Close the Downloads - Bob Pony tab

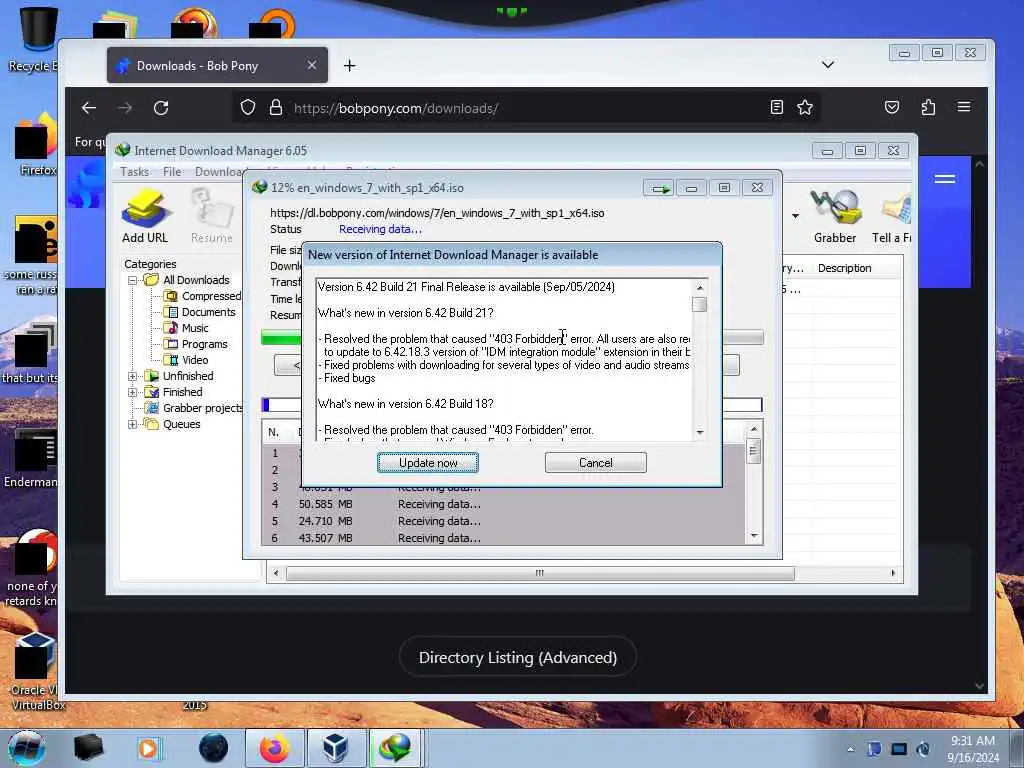coord(312,65)
